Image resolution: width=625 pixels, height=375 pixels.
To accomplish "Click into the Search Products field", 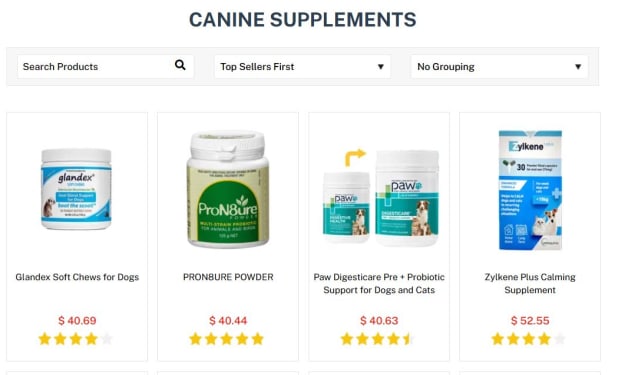I will point(106,67).
